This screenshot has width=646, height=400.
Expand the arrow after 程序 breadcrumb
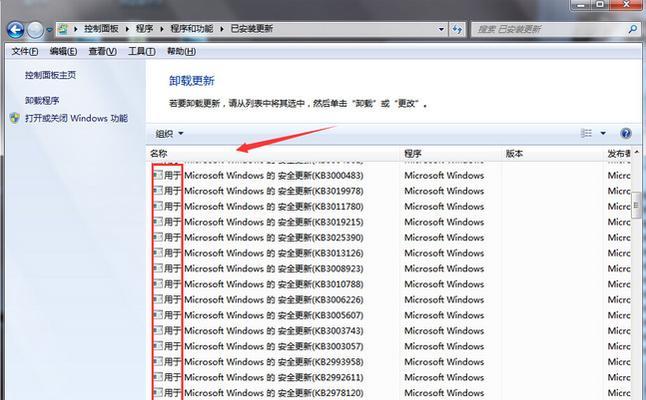(x=162, y=29)
